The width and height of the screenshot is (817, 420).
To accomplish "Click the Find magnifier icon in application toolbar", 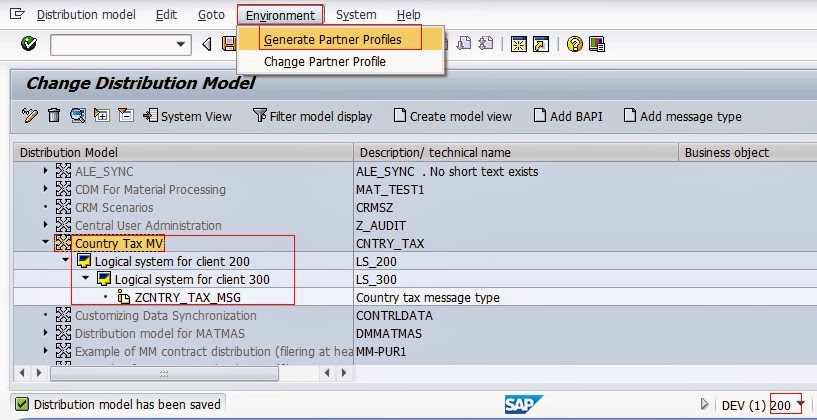I will (78, 116).
